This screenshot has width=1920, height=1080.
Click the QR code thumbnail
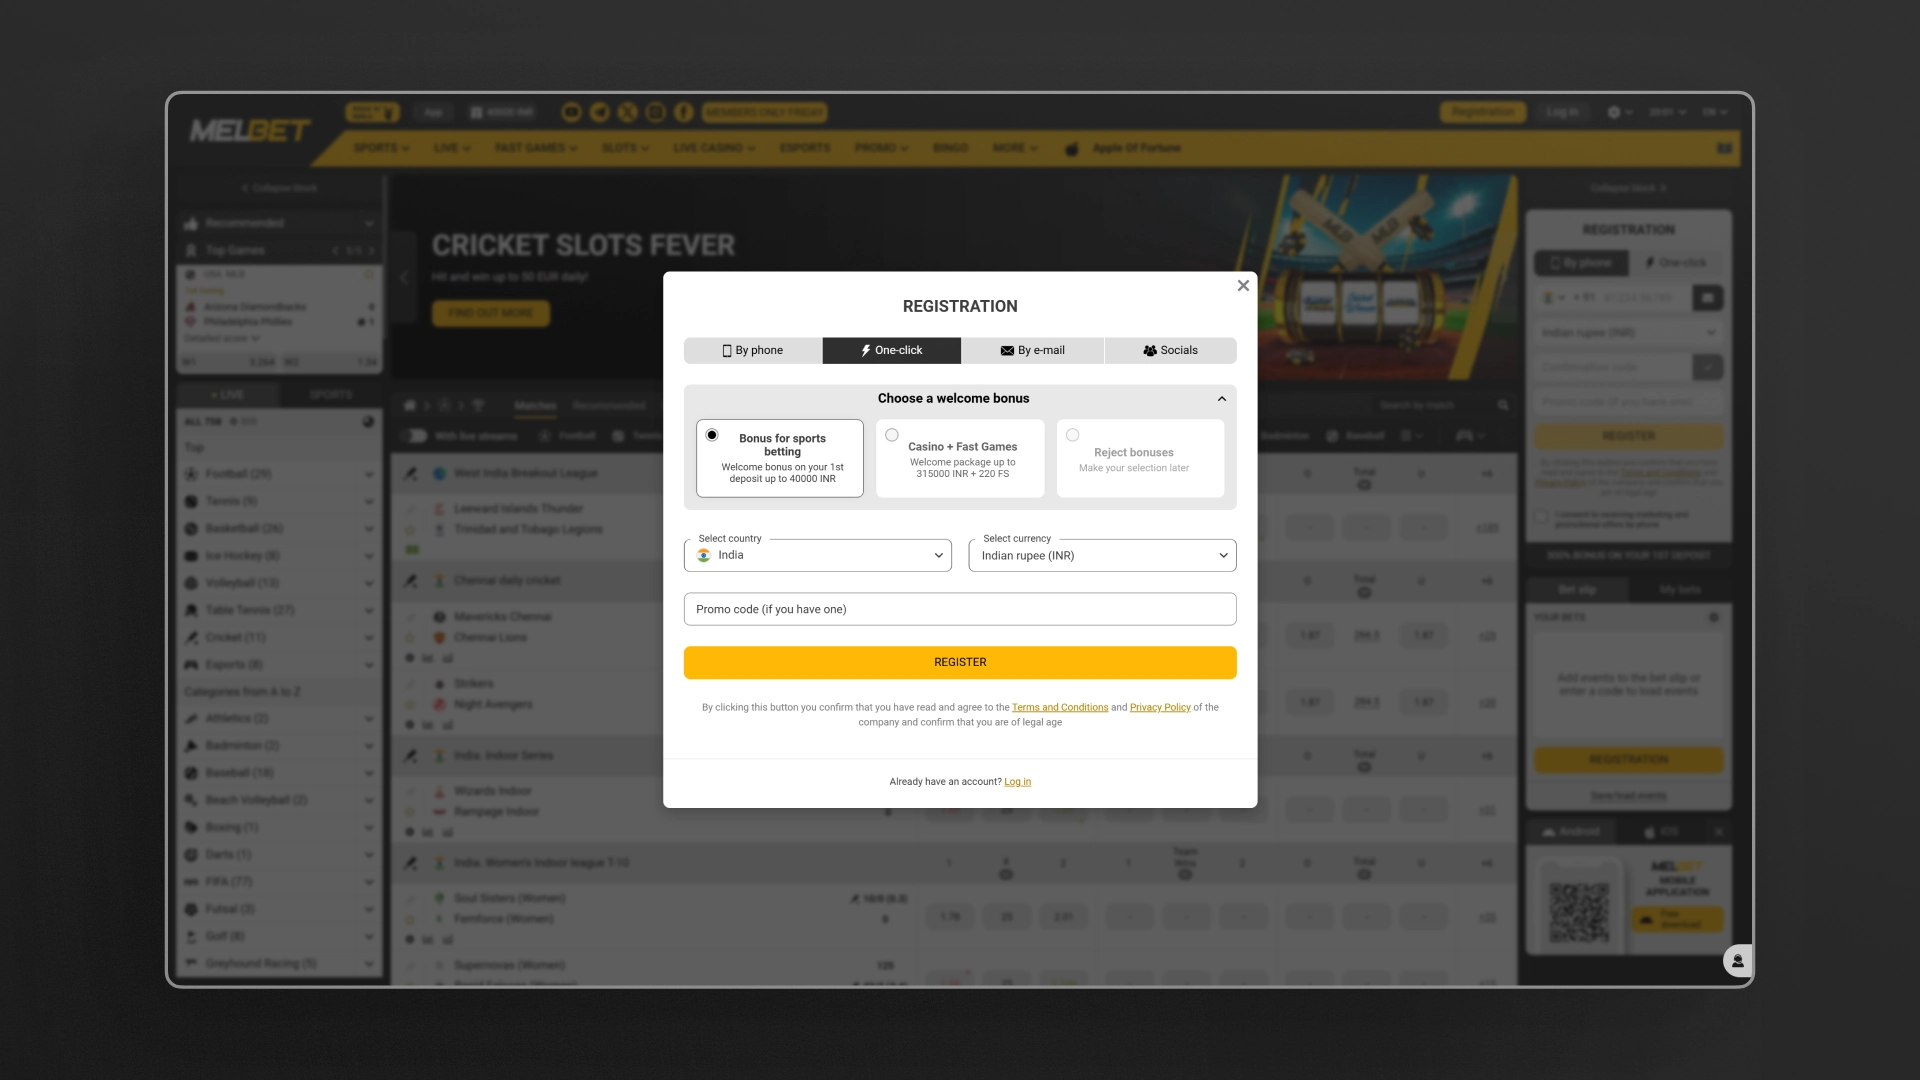(x=1579, y=912)
